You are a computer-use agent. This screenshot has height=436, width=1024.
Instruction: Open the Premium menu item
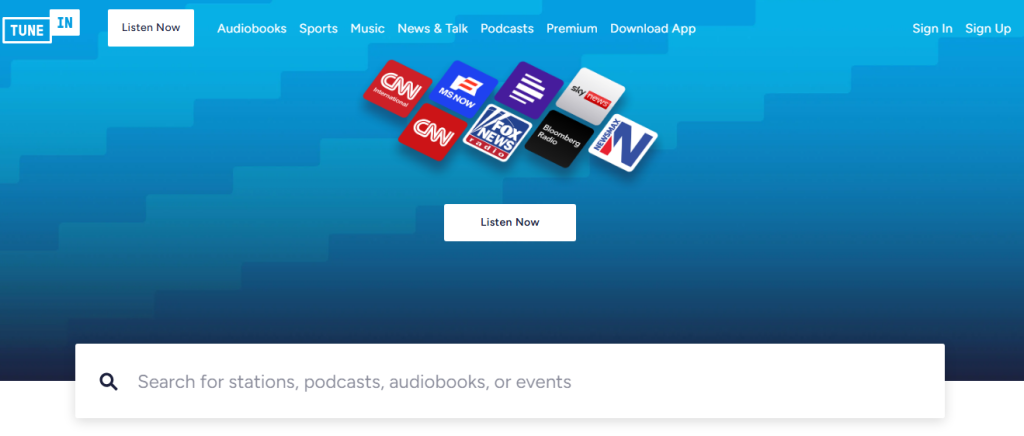[x=572, y=29]
